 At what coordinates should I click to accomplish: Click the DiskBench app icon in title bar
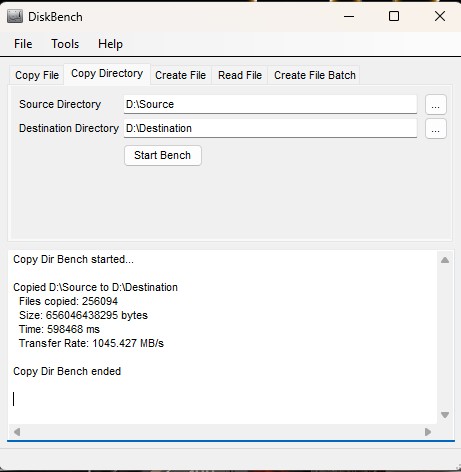(15, 16)
